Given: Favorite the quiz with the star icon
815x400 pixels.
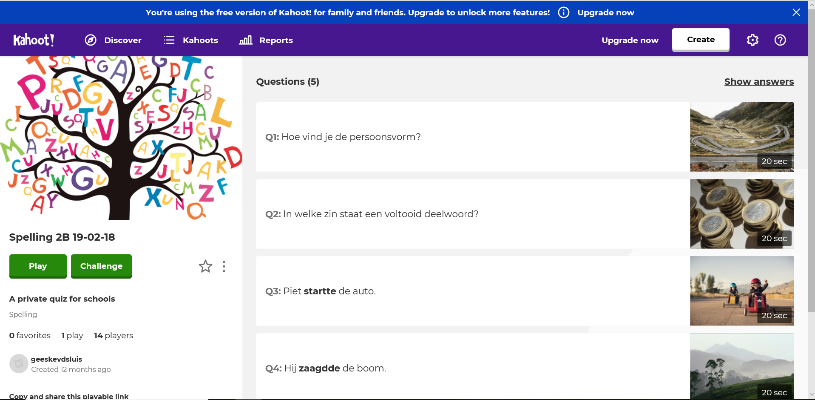Looking at the screenshot, I should point(206,266).
